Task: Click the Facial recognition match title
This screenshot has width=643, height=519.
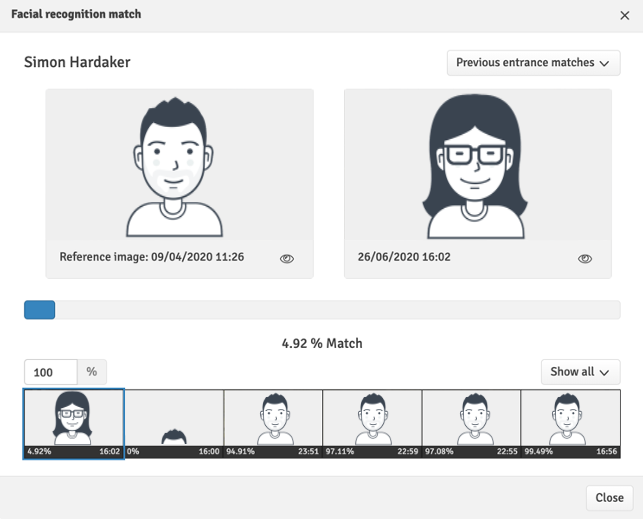Action: (76, 14)
